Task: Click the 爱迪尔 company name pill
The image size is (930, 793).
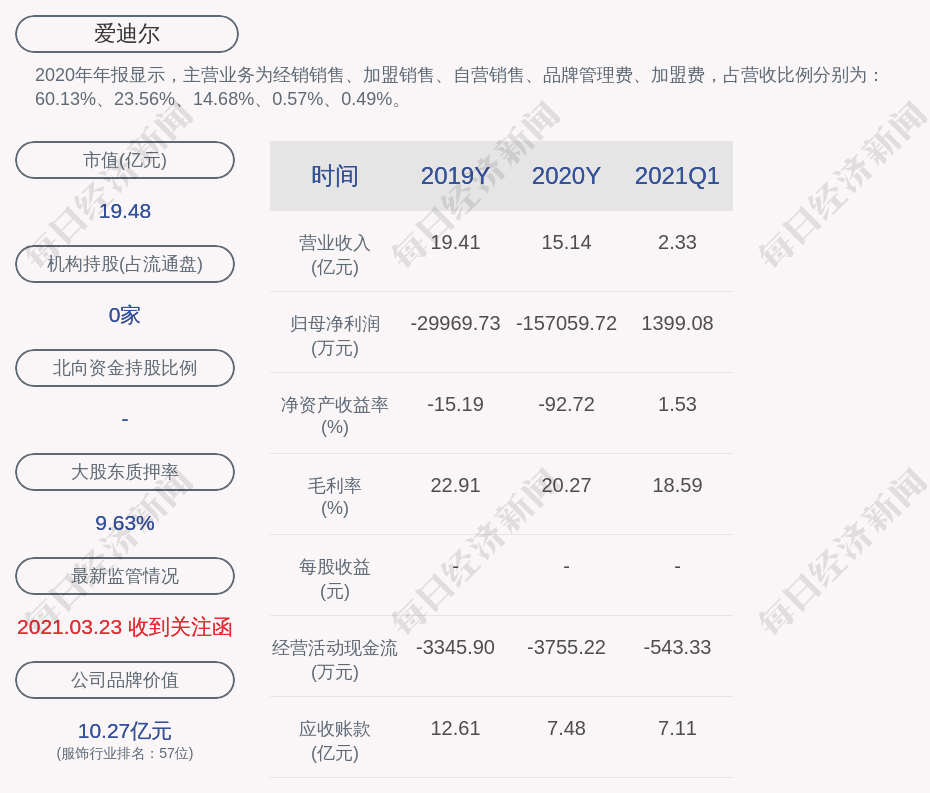Action: coord(127,34)
